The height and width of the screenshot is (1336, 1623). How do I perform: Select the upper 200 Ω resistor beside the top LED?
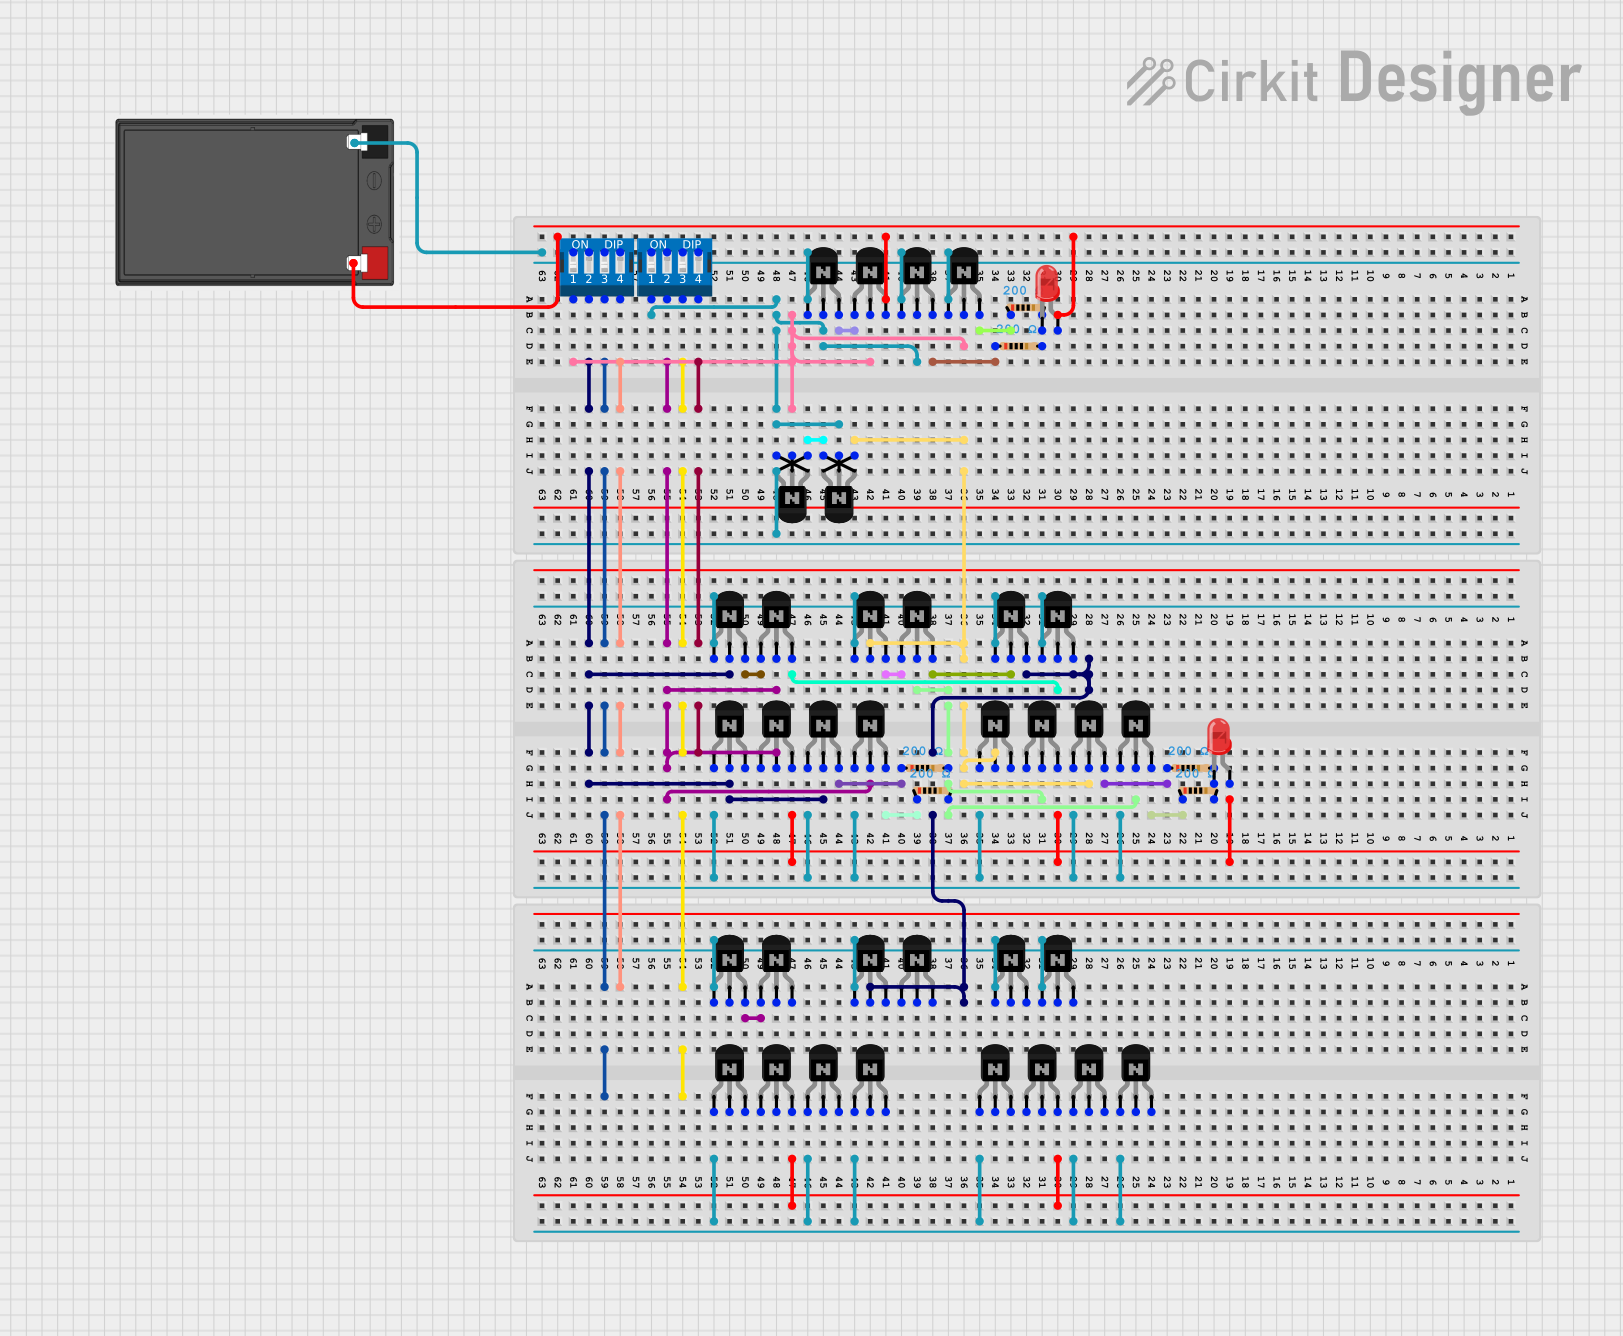[x=1026, y=307]
